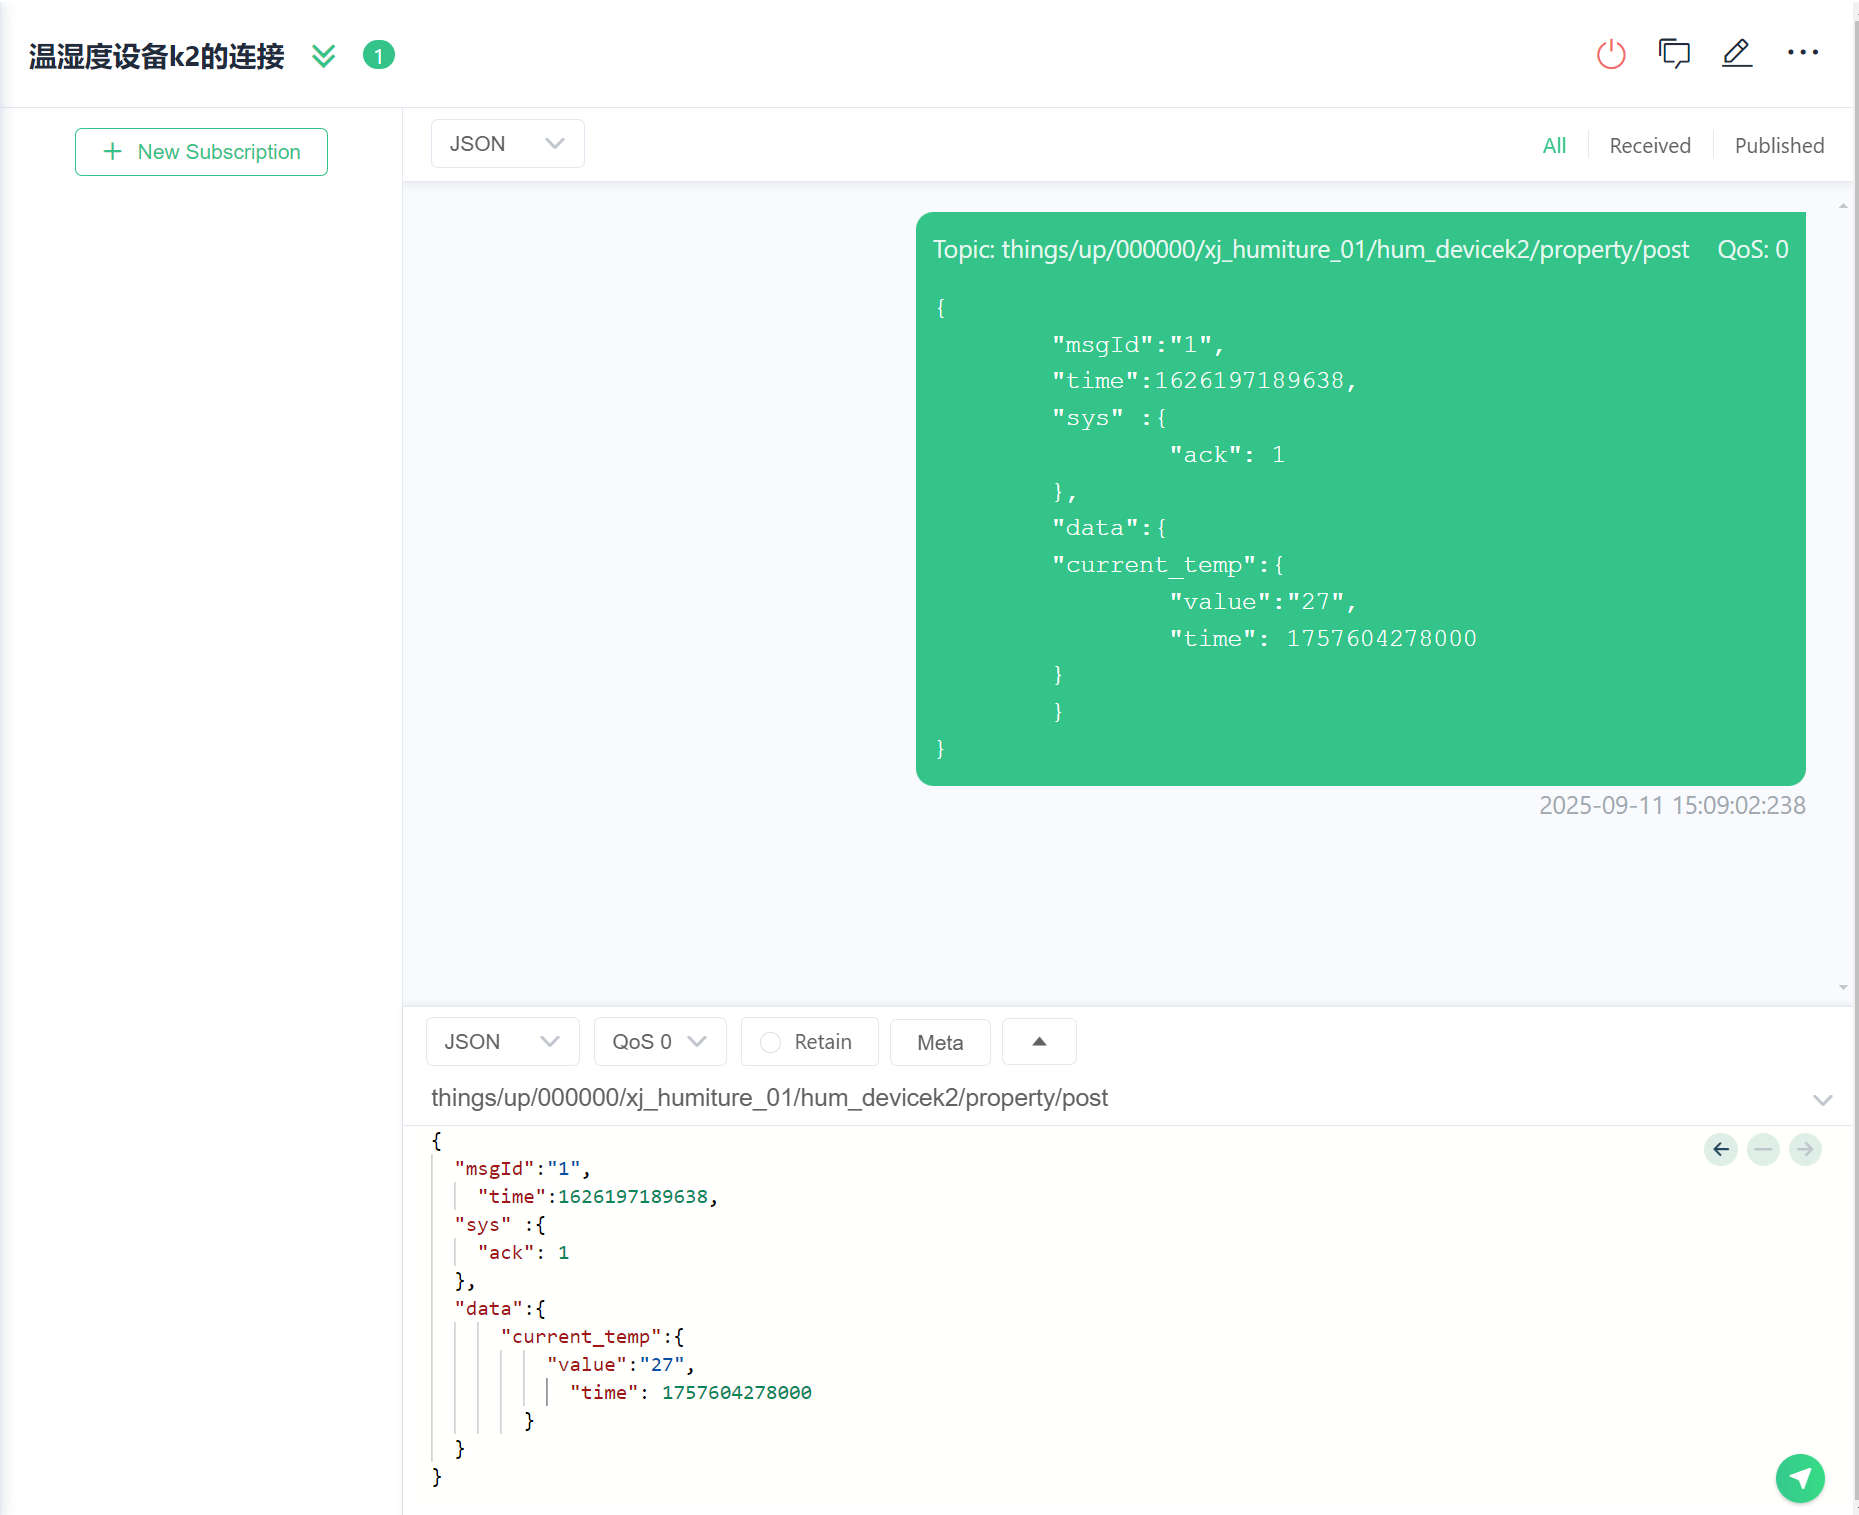Open new window via chat icon

(1674, 53)
